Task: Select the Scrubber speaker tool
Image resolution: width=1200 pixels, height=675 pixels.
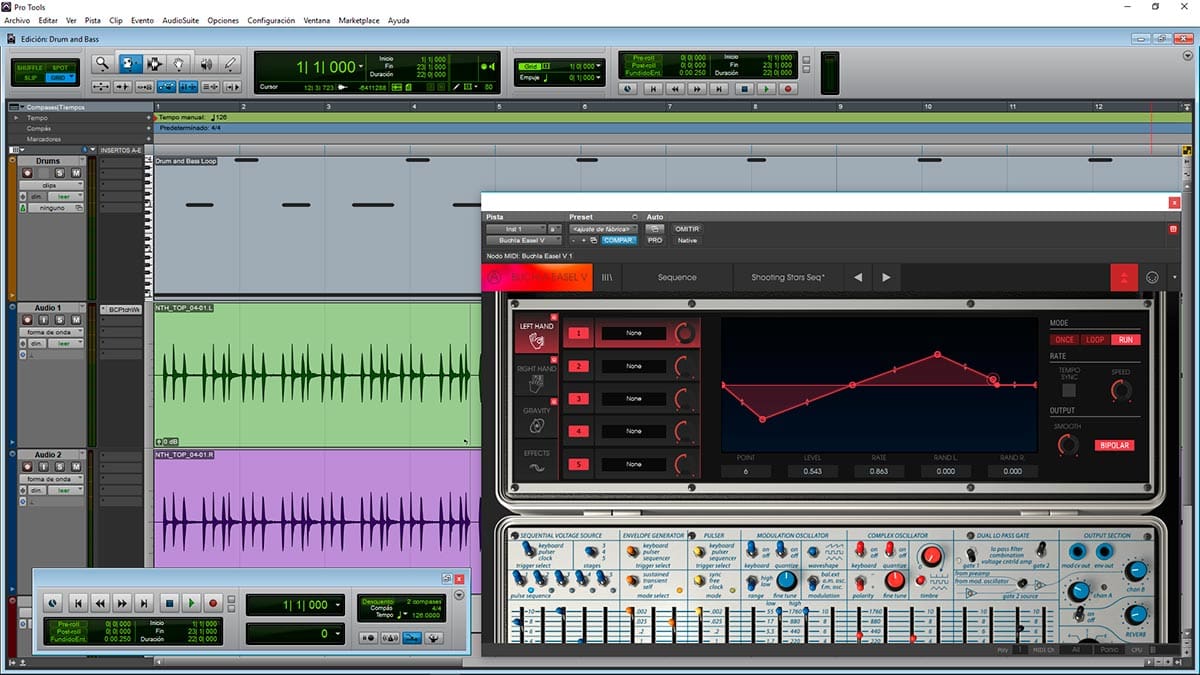Action: [205, 64]
